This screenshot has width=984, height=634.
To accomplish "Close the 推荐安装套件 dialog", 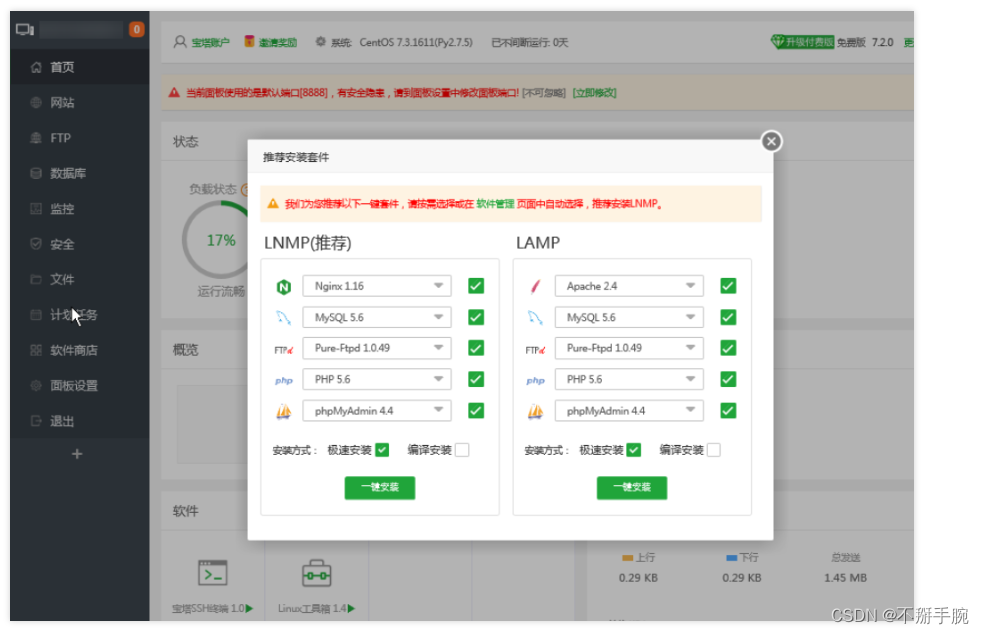I will coord(771,141).
